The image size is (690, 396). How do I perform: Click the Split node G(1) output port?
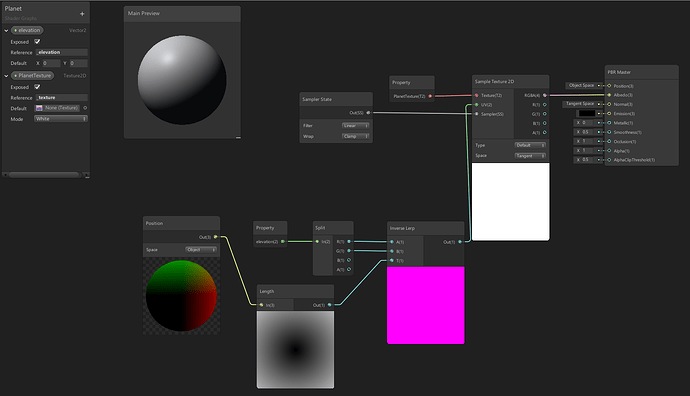[349, 251]
